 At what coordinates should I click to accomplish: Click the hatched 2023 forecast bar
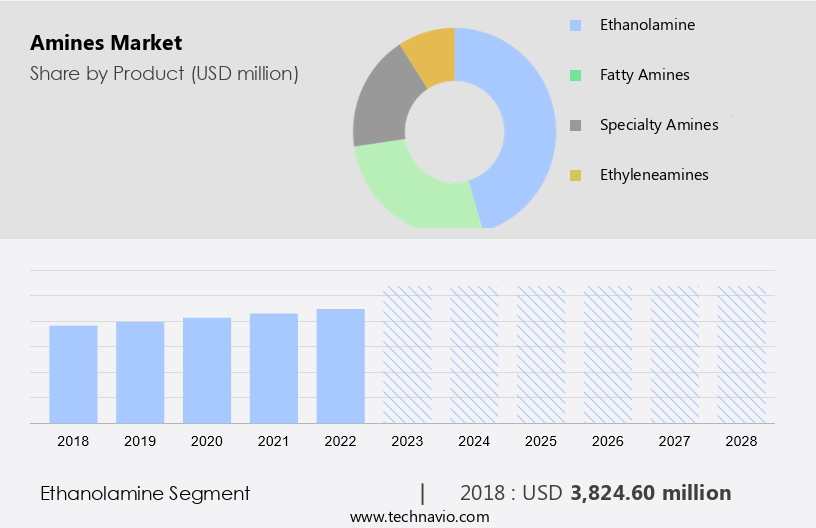click(408, 354)
